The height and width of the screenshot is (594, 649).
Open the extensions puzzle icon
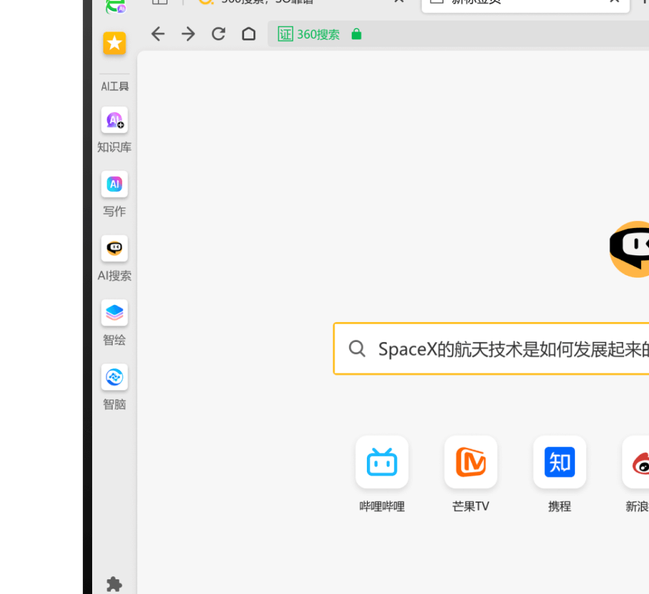click(x=114, y=584)
